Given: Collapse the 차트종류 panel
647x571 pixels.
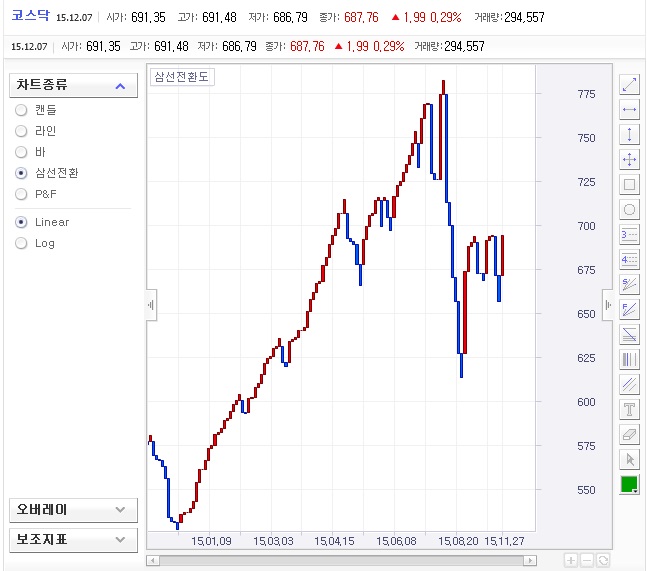Looking at the screenshot, I should [120, 86].
